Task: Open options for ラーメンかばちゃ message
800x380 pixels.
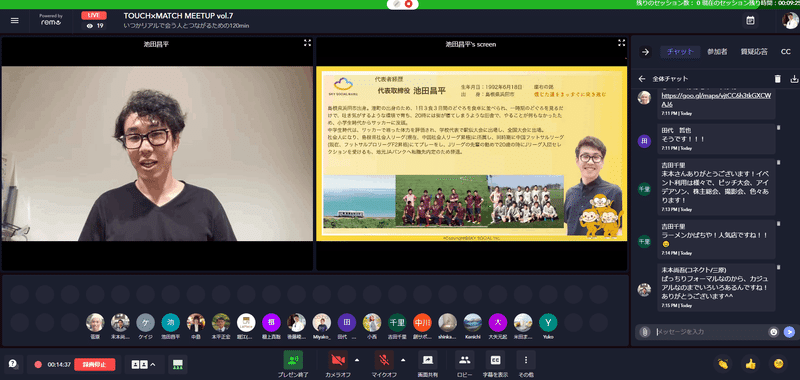Action: pos(779,224)
